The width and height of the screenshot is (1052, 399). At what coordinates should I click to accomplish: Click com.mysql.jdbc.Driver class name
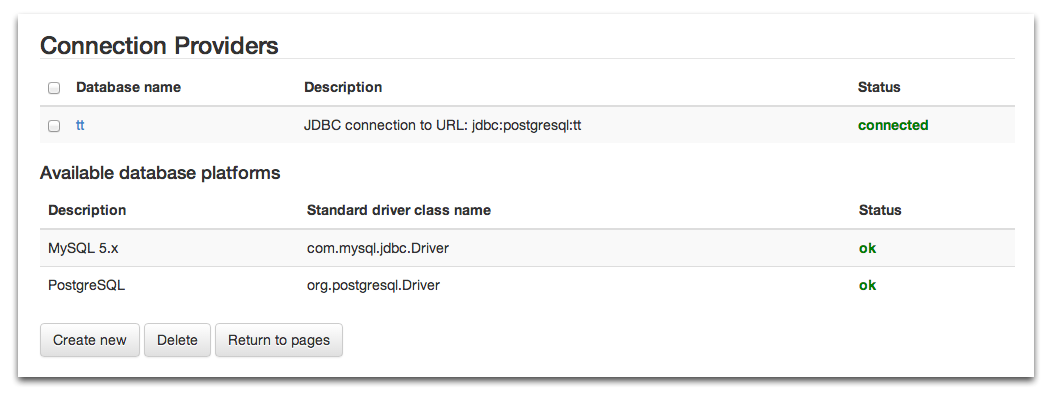pyautogui.click(x=378, y=248)
